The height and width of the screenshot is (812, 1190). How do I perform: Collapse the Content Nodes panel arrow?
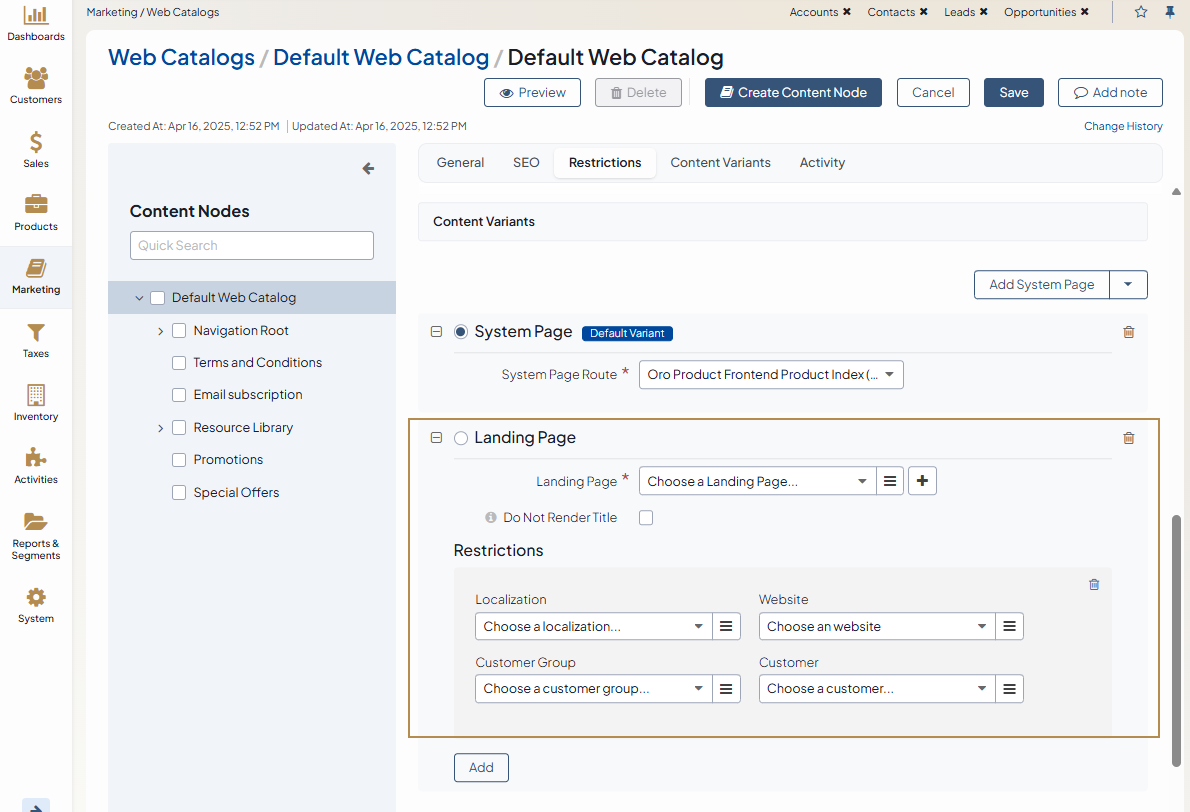pyautogui.click(x=368, y=169)
